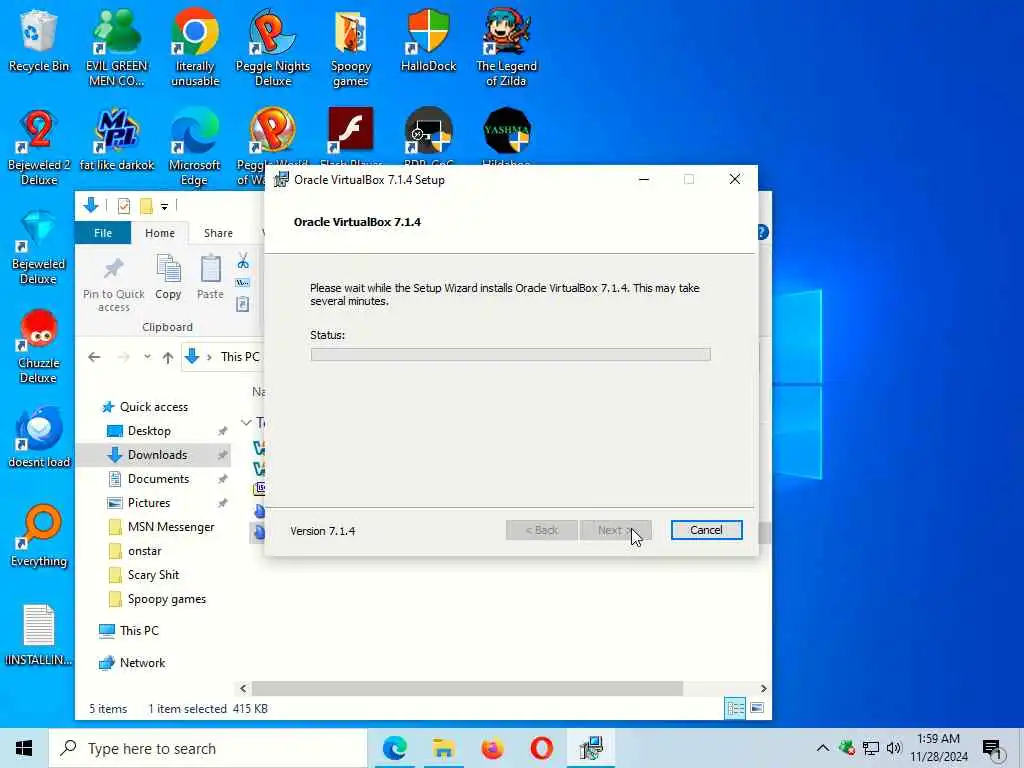Click the Up one level arrow
Screen dimensions: 1024x768
[x=168, y=357]
